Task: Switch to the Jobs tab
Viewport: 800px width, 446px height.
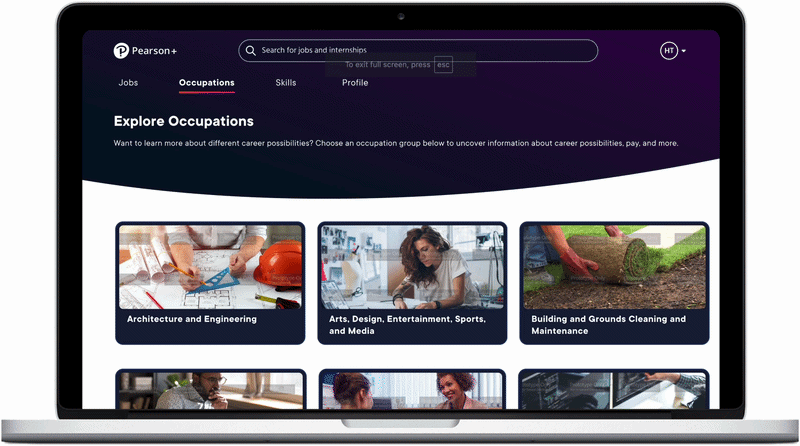Action: point(128,83)
